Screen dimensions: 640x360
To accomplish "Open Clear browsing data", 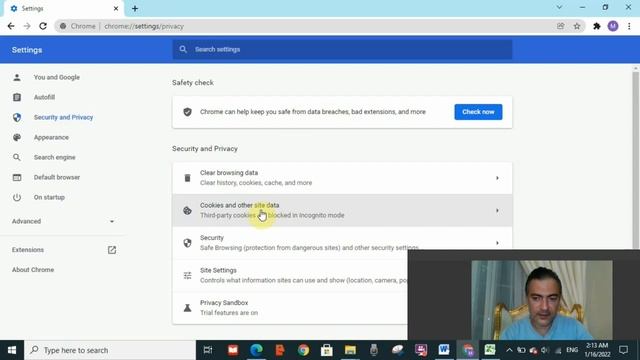I will pyautogui.click(x=342, y=178).
